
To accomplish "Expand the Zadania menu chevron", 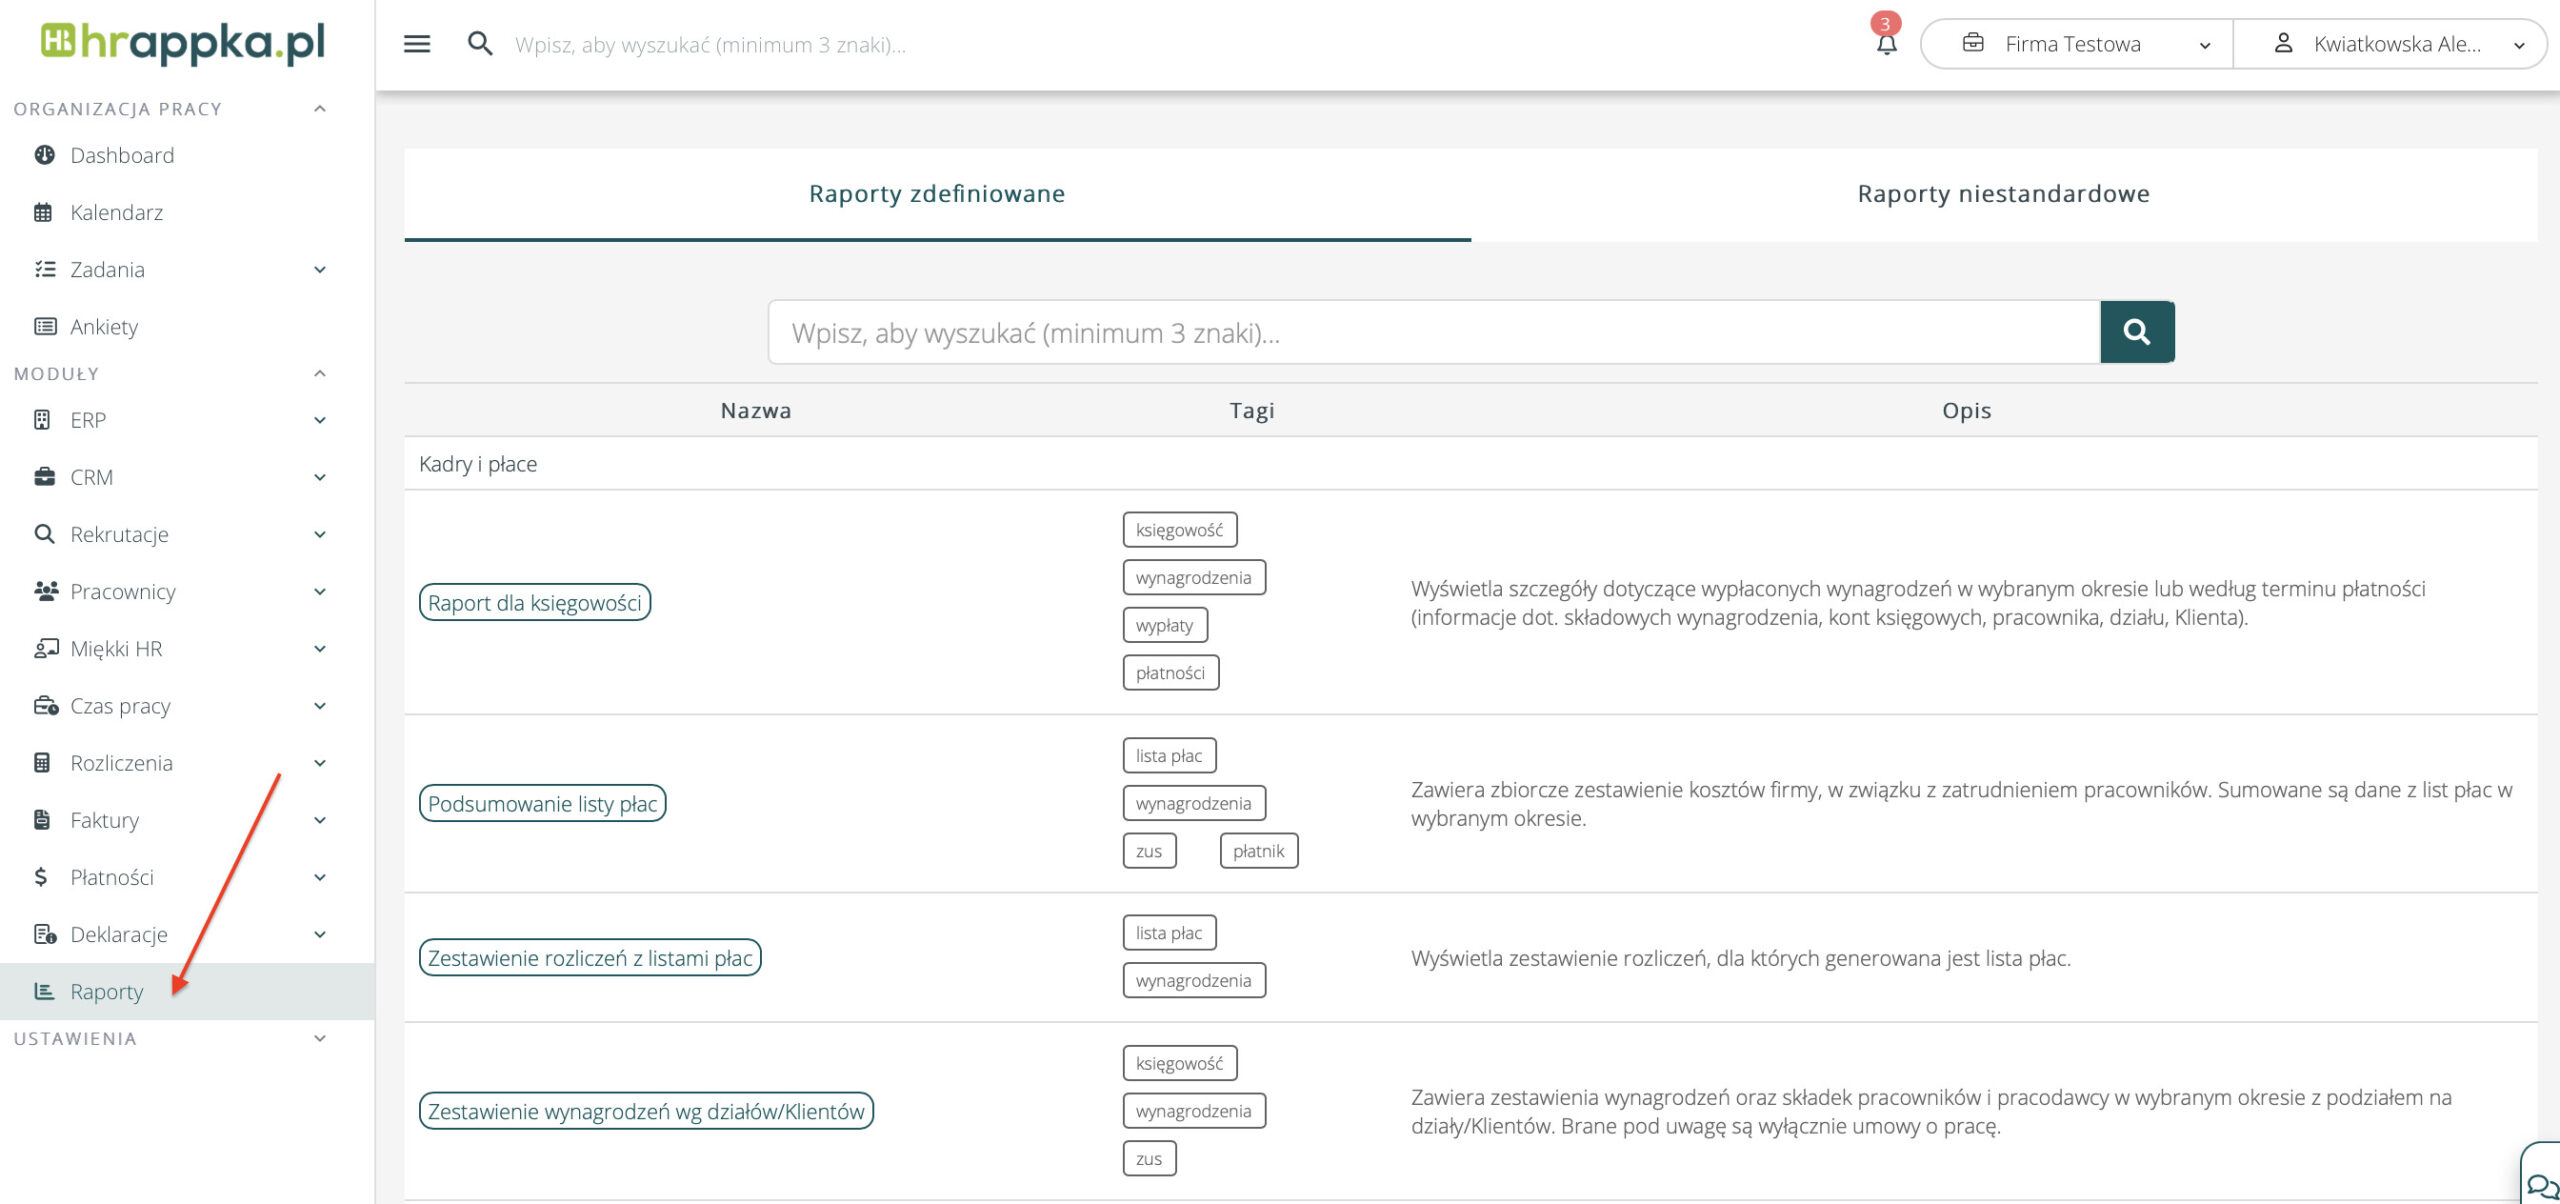I will click(x=320, y=270).
